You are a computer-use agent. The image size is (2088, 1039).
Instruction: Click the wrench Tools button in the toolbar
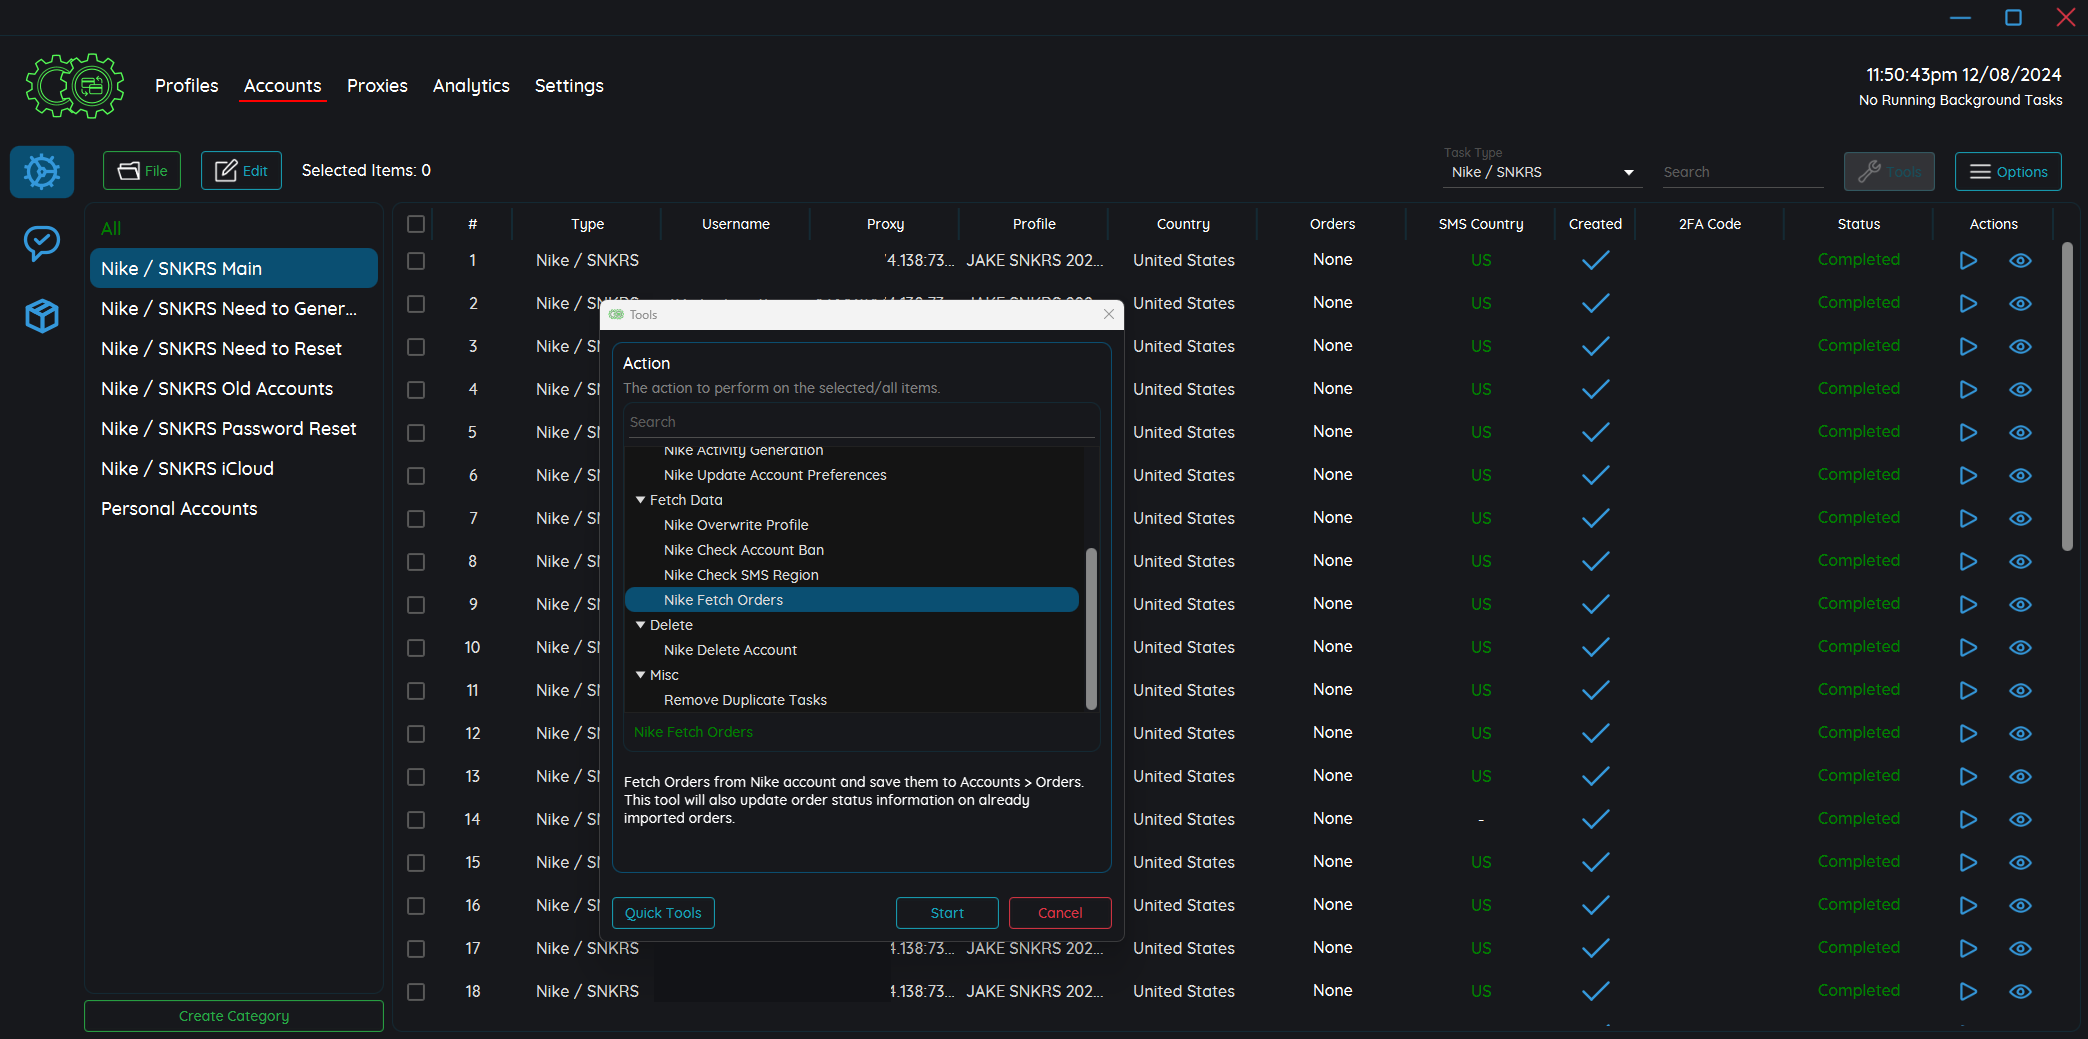(x=1888, y=172)
